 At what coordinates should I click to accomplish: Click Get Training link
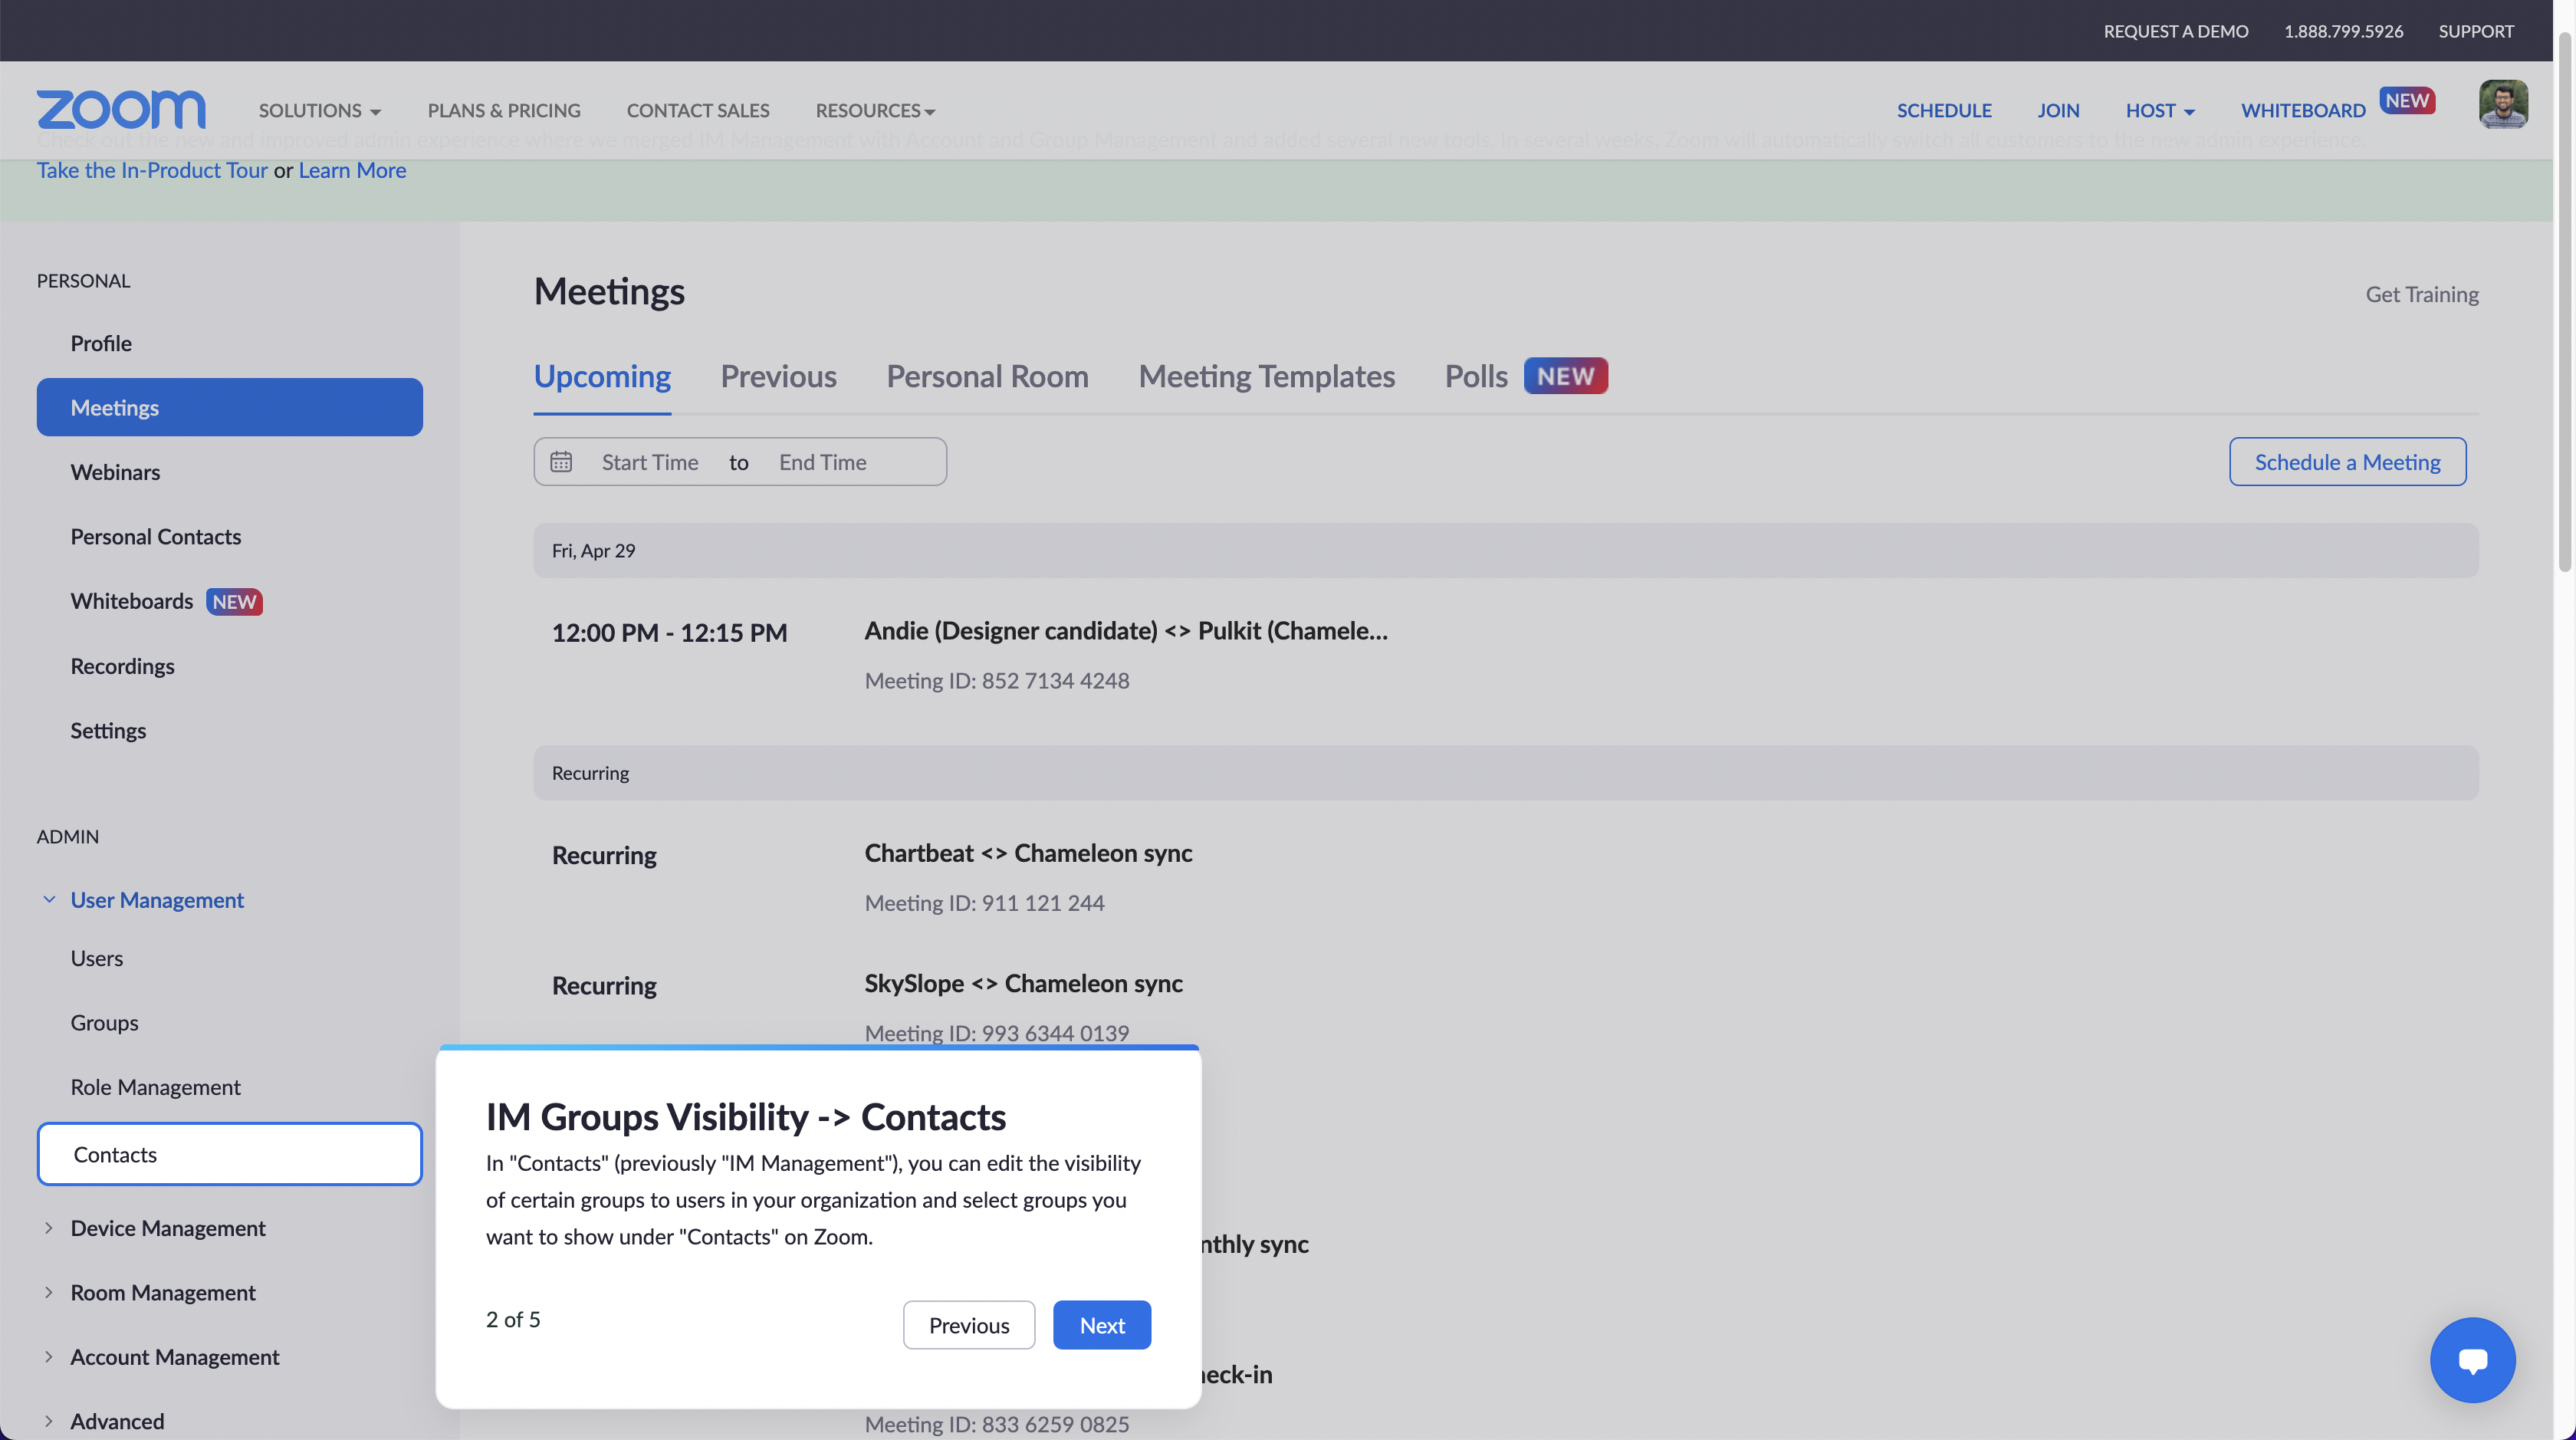[2421, 294]
